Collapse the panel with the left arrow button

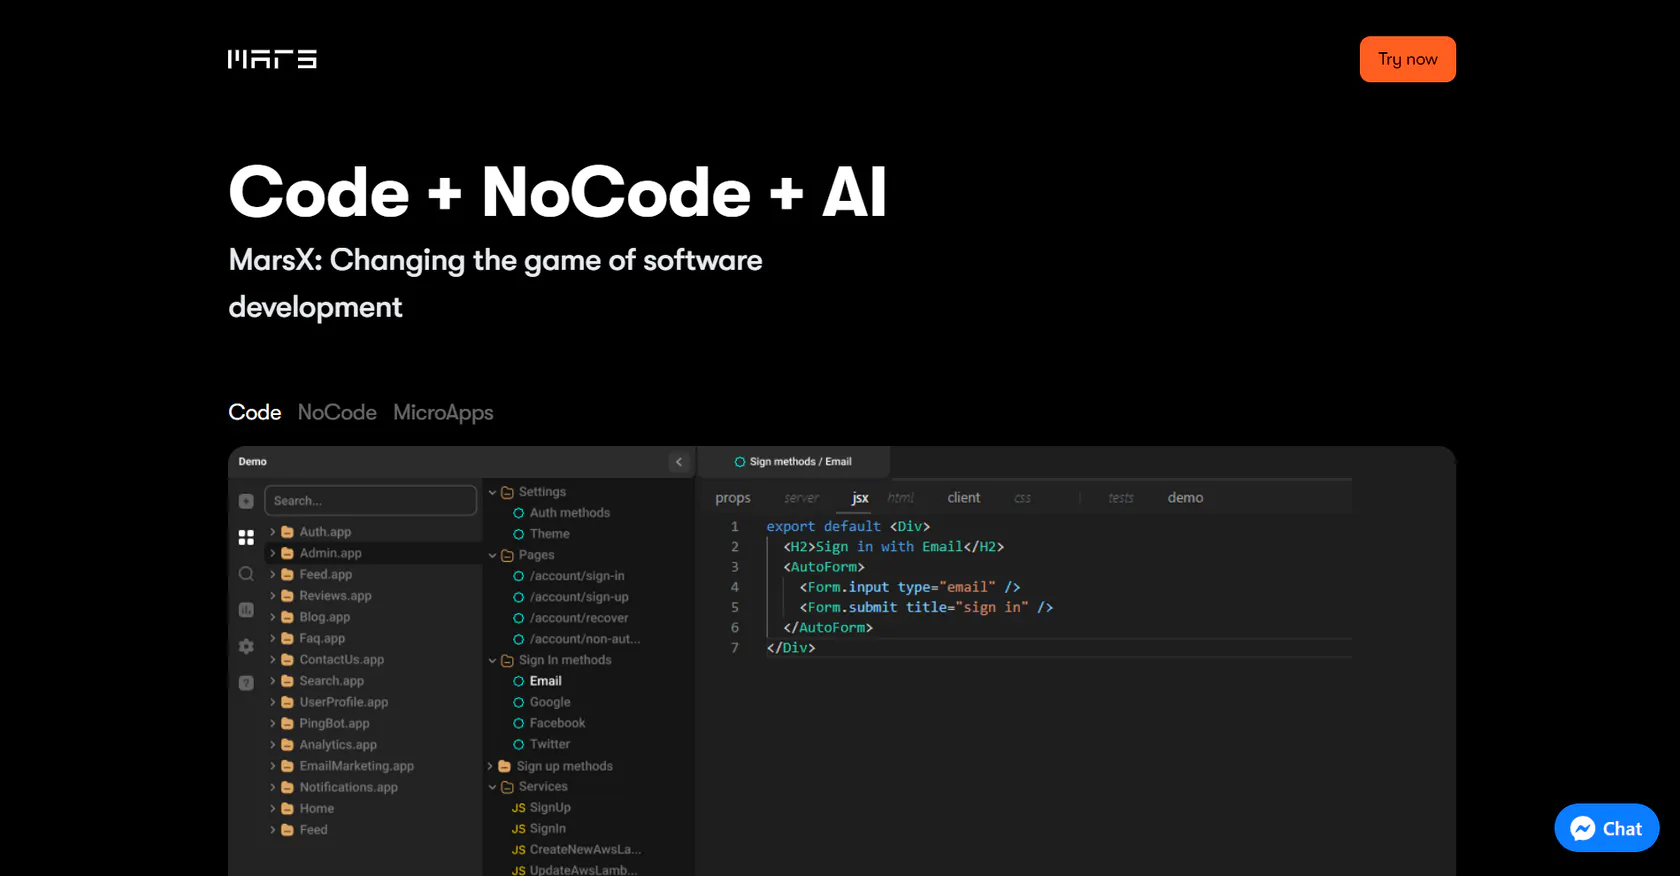[x=679, y=462]
